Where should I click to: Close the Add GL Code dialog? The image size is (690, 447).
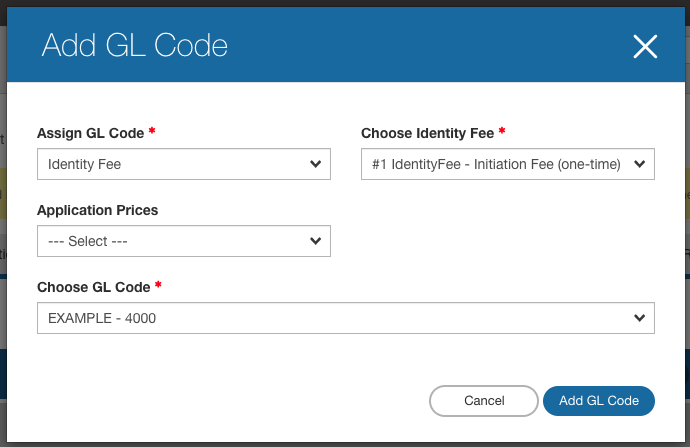coord(645,46)
